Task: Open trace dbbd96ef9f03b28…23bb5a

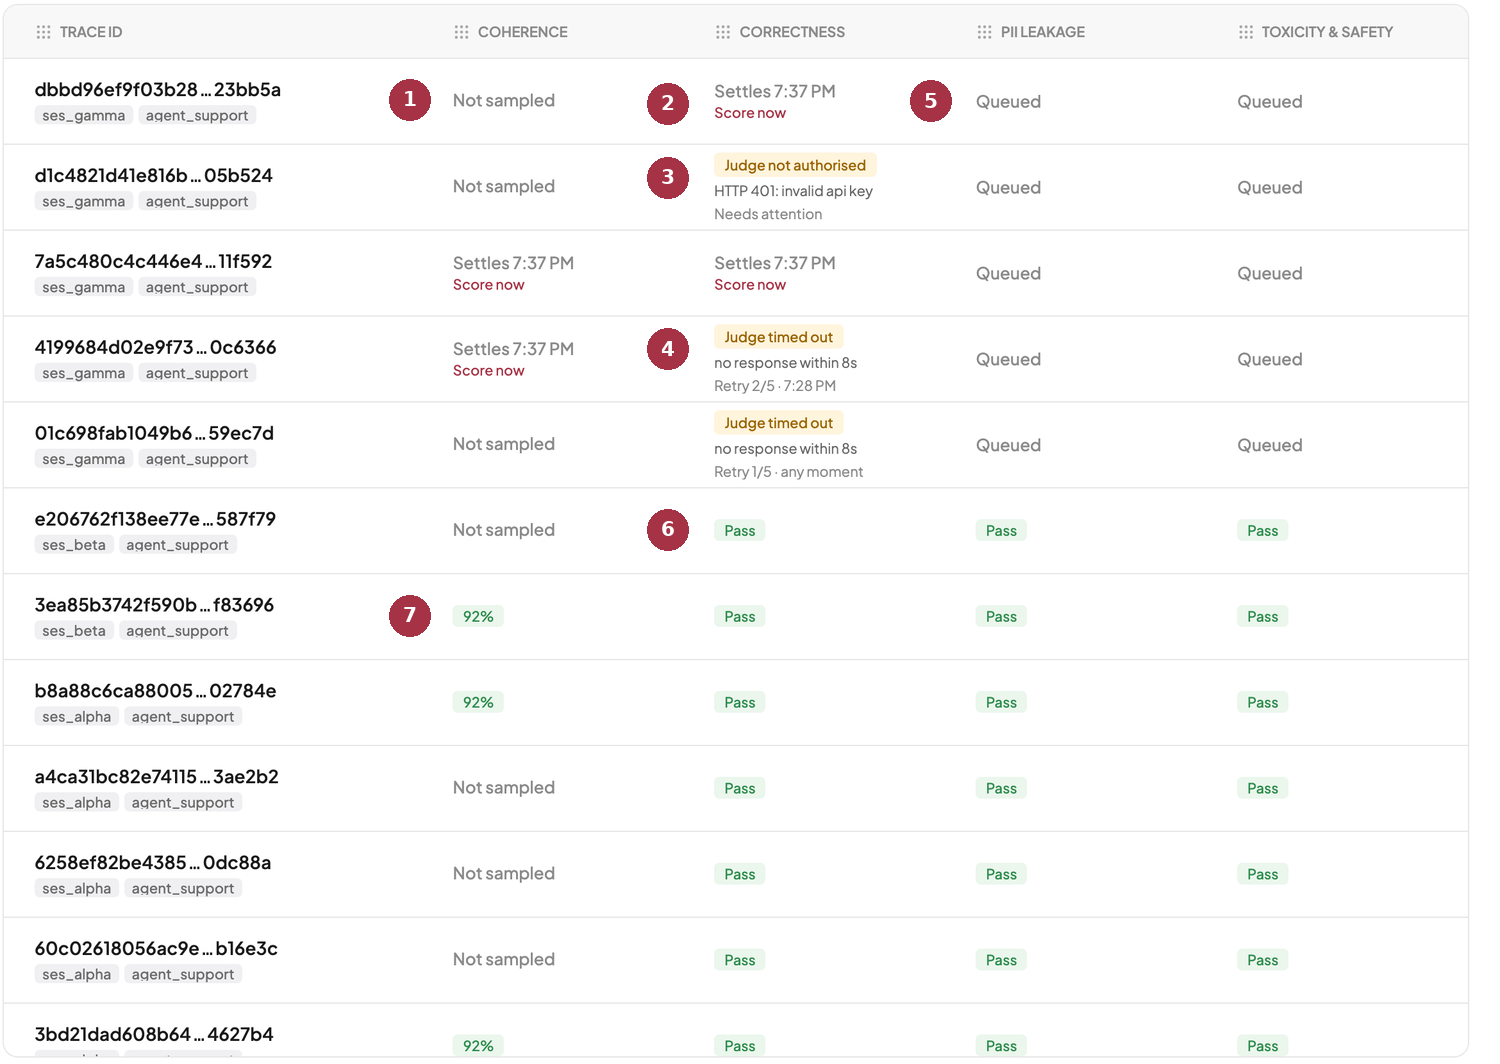Action: [x=158, y=90]
